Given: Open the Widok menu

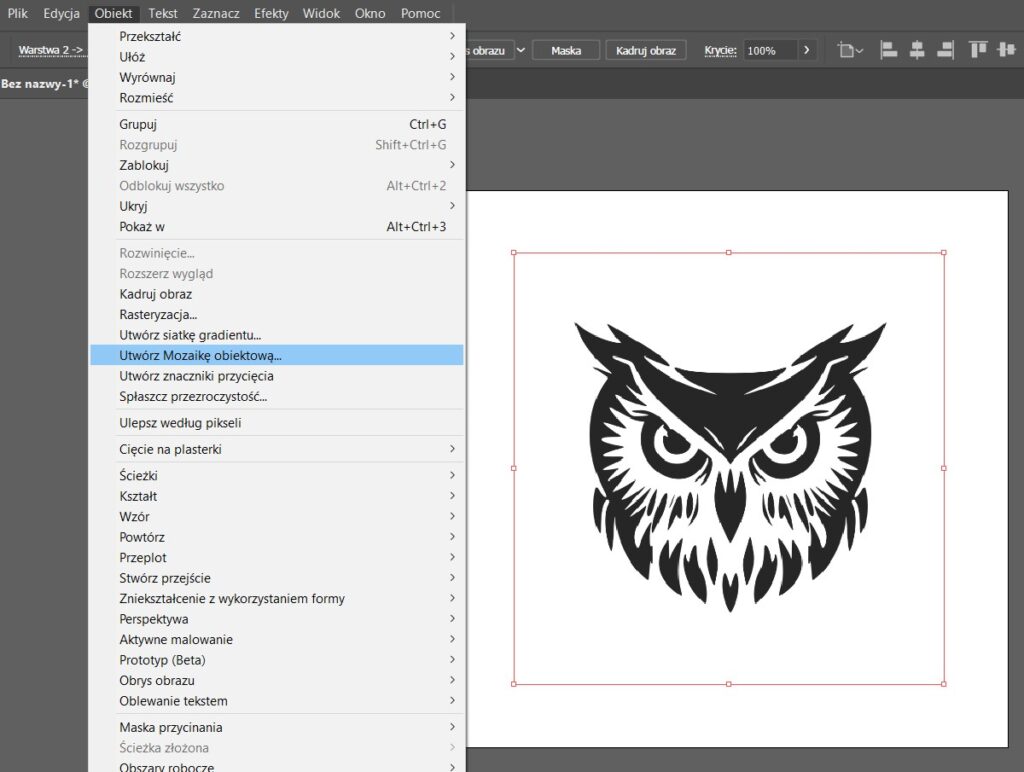Looking at the screenshot, I should 320,13.
